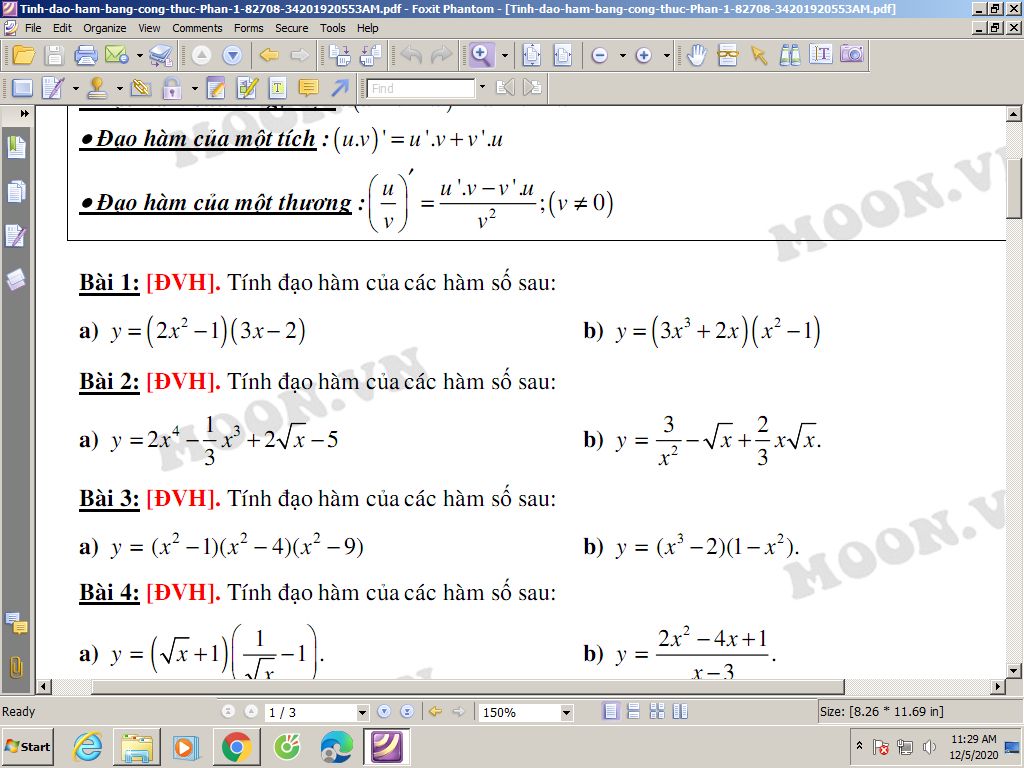Launch Internet Explorer from taskbar
Screen dimensions: 1024x768
(88, 746)
